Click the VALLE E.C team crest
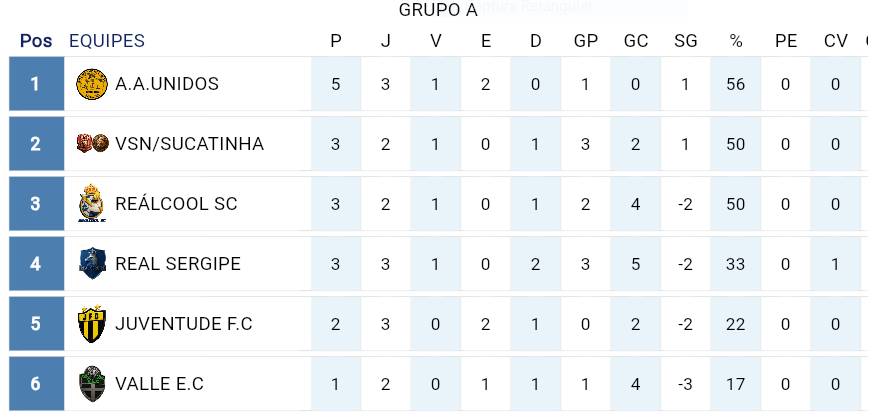 [92, 384]
